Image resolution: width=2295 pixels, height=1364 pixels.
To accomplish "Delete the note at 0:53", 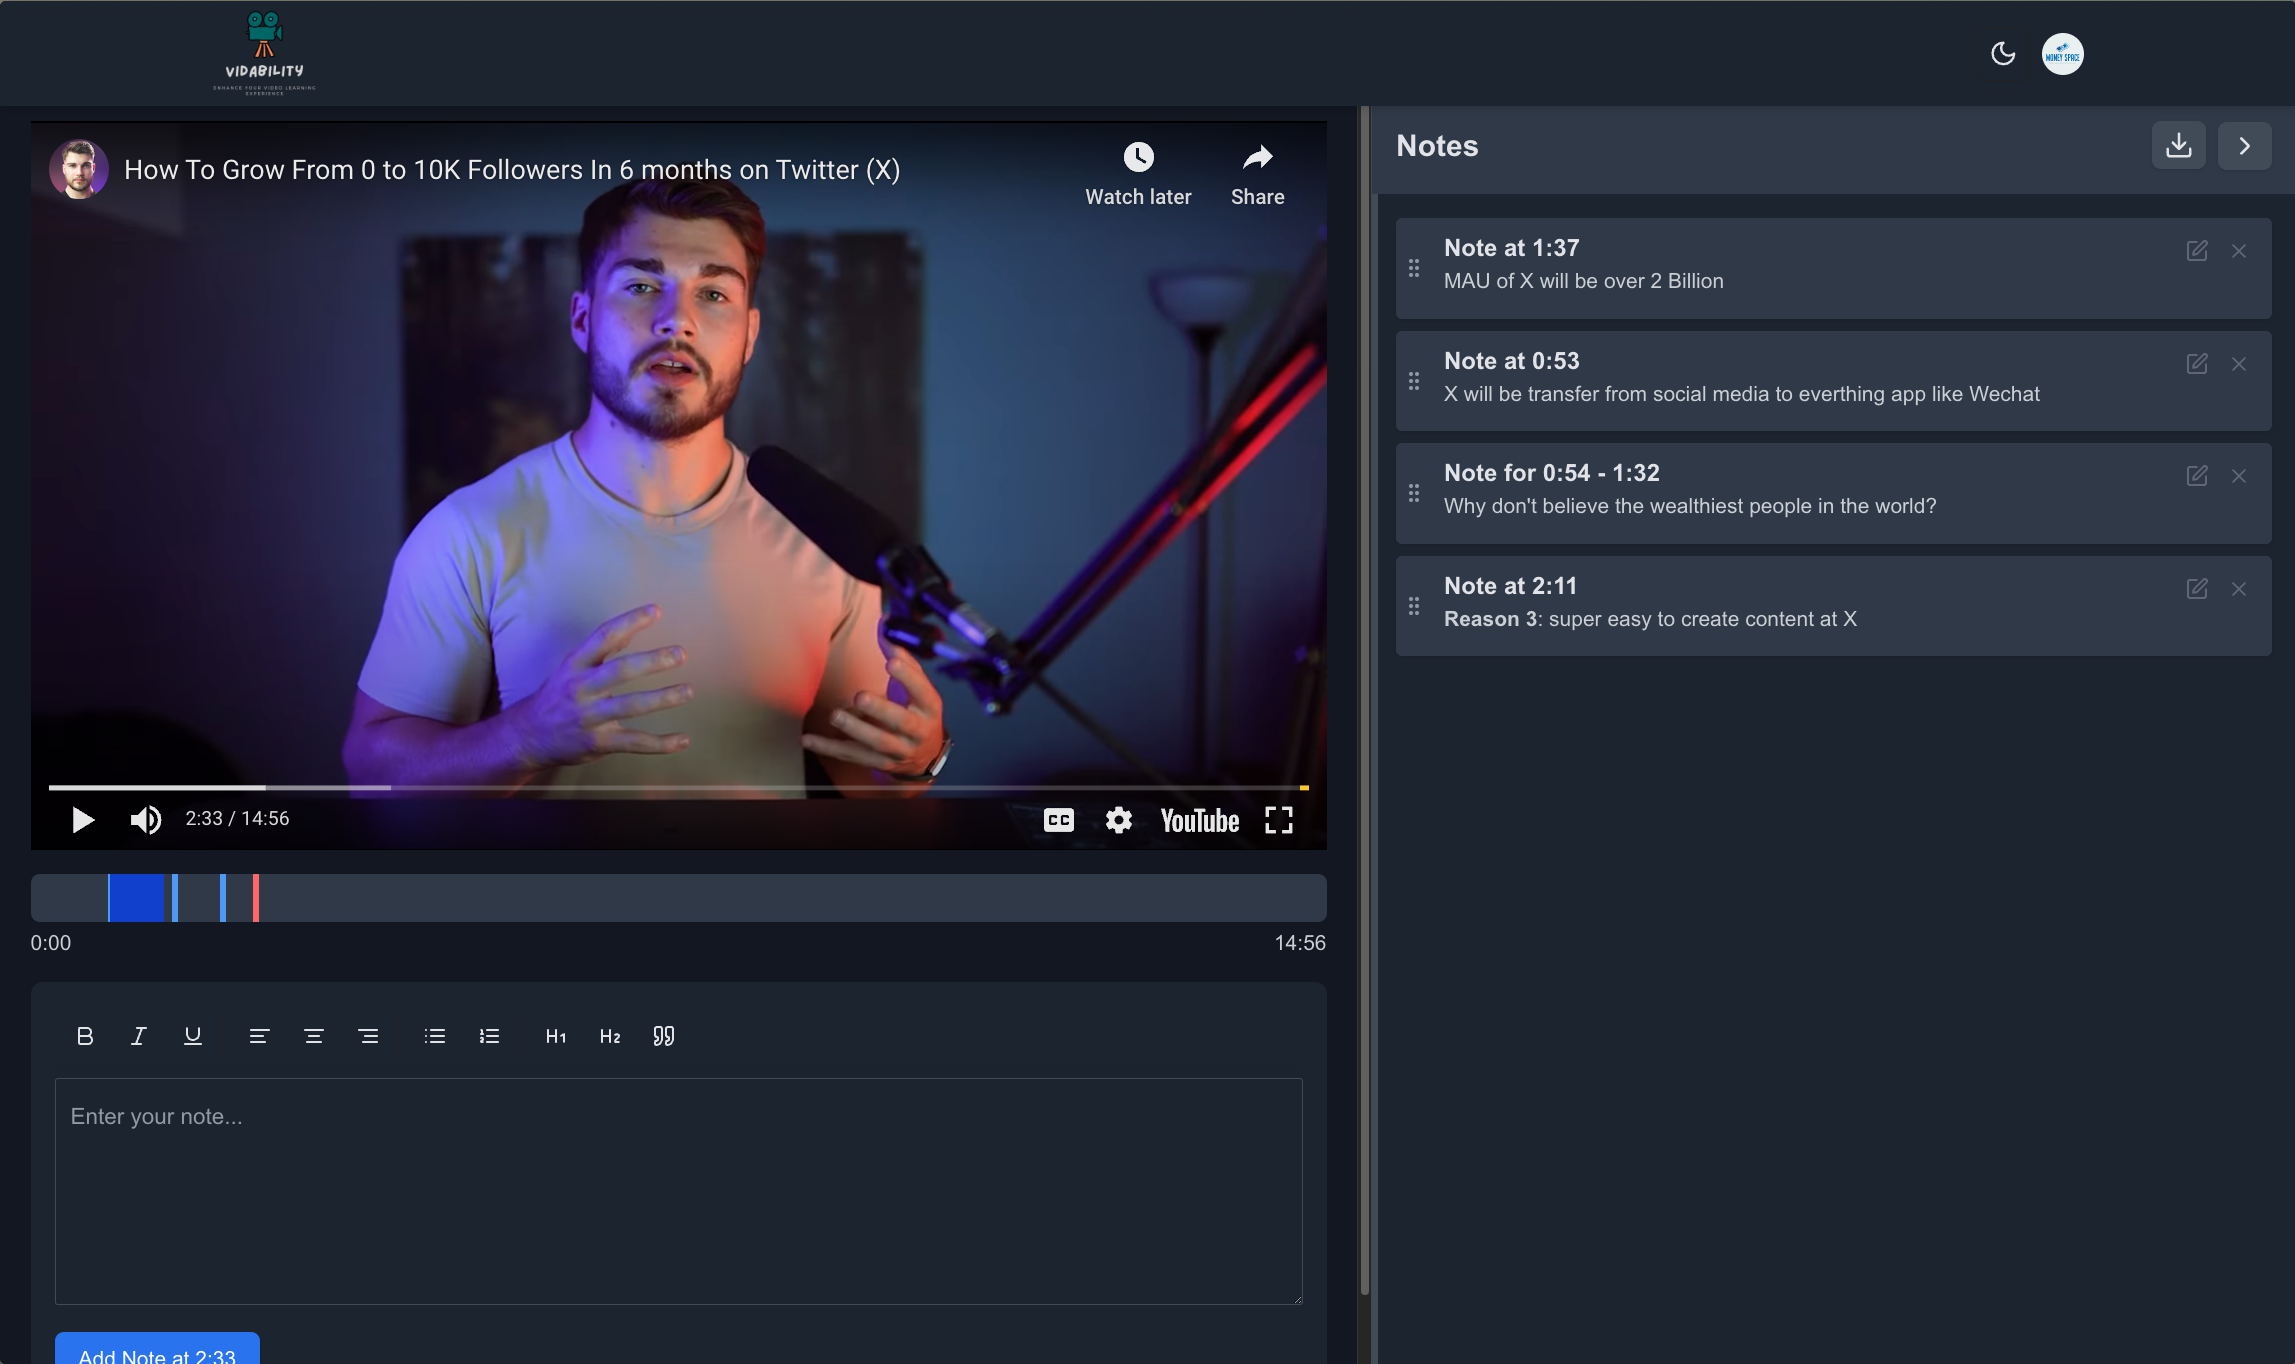I will 2239,364.
